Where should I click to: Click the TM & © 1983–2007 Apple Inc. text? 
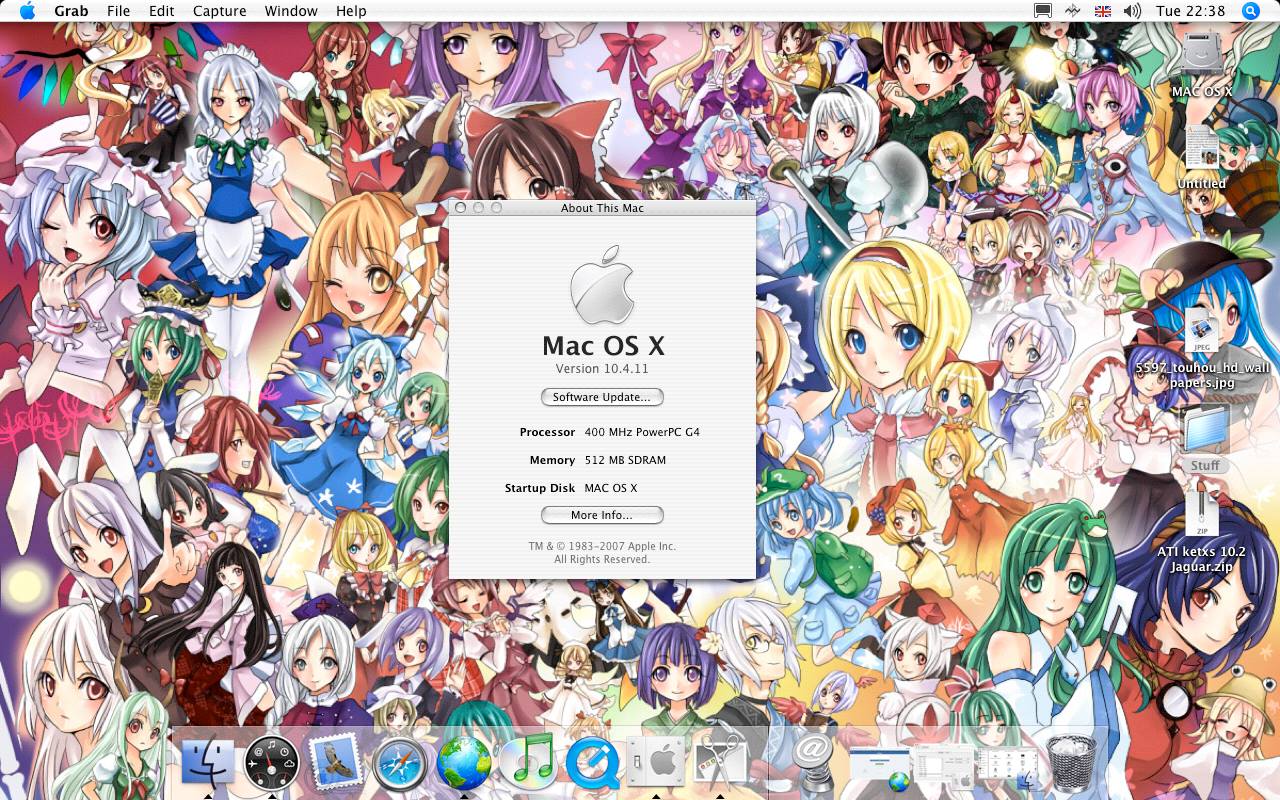(x=602, y=546)
